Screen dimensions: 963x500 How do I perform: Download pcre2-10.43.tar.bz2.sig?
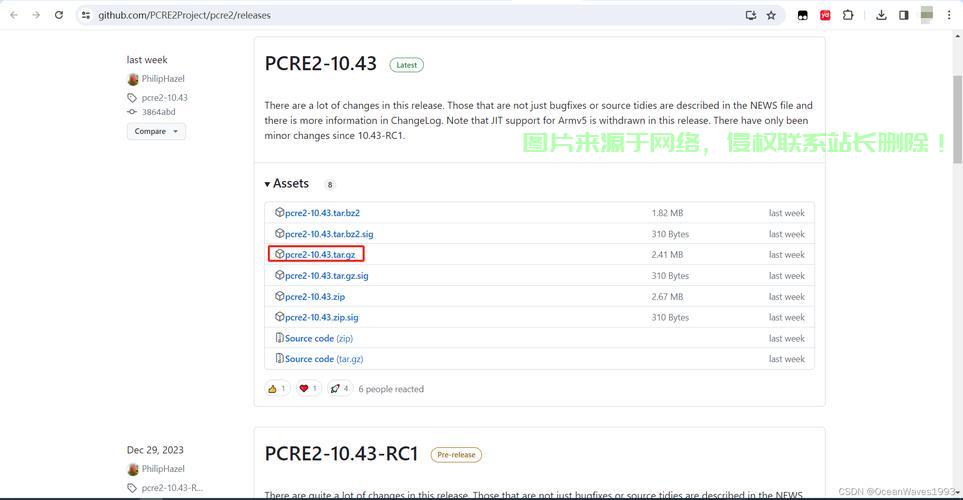[x=329, y=234]
